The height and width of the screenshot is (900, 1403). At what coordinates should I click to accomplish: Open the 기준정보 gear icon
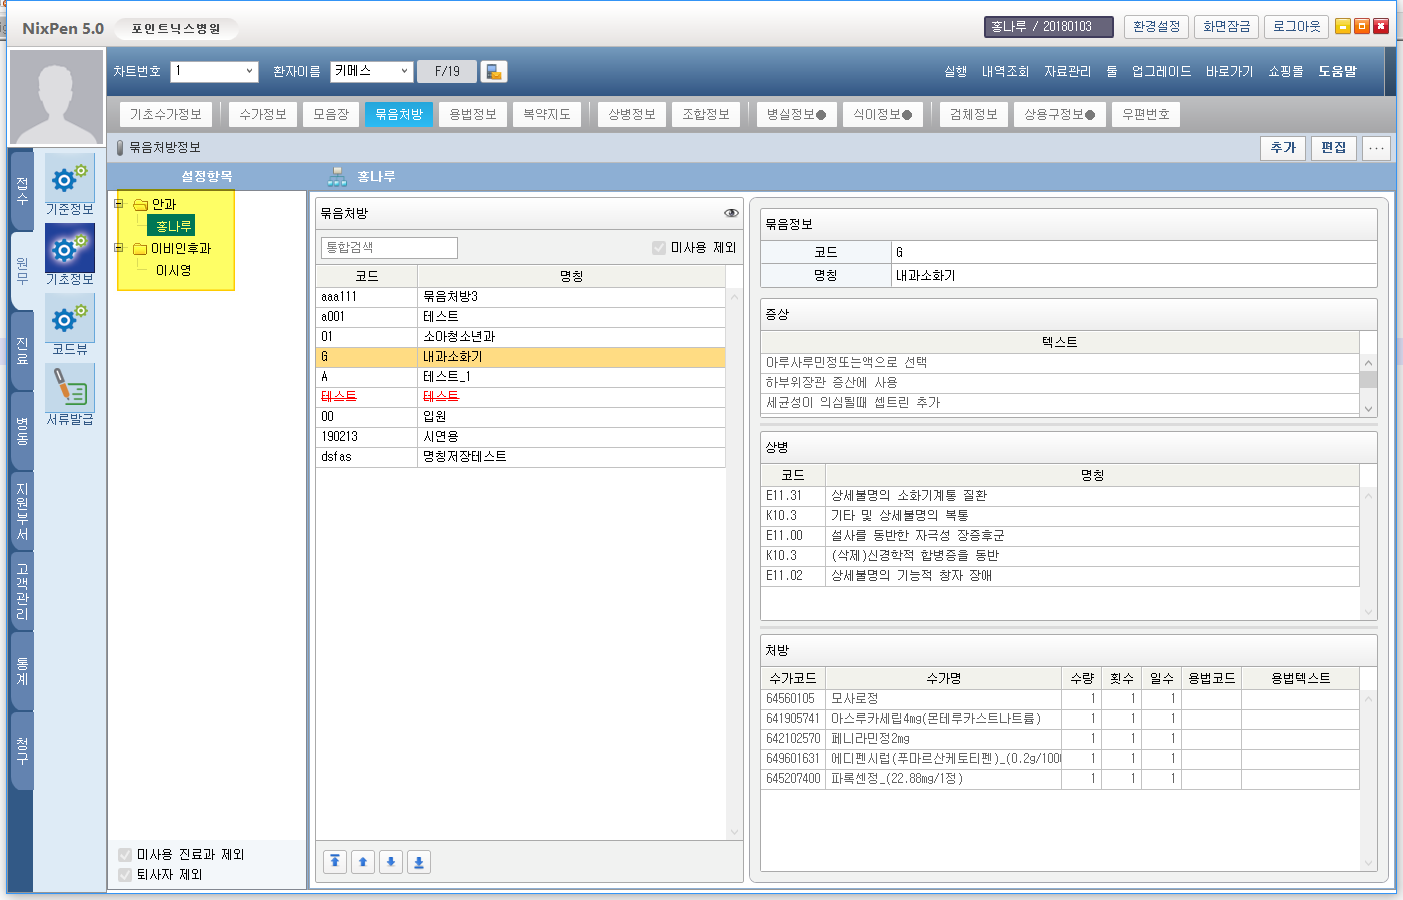coord(69,179)
